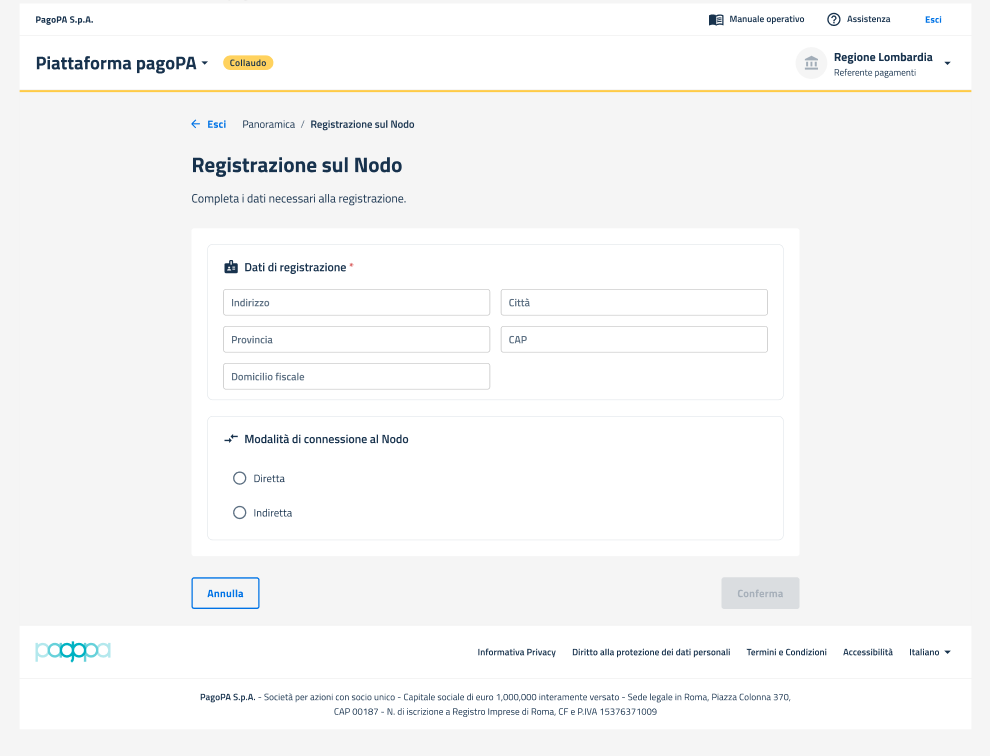
Task: Click the pagoPA logo in the footer
Action: coord(73,652)
